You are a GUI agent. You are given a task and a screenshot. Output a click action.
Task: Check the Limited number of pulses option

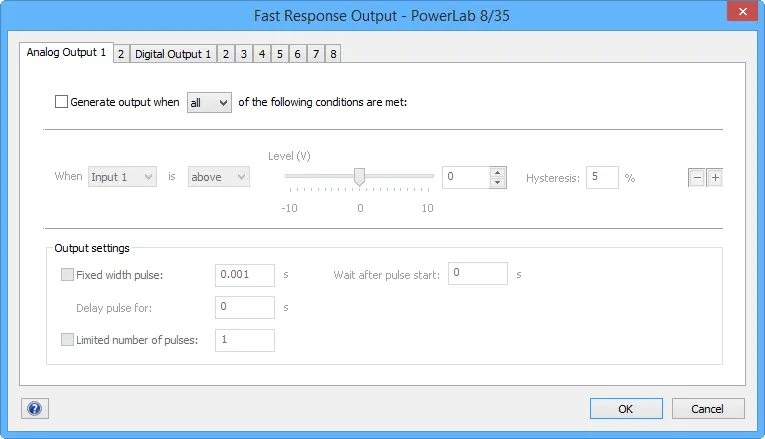click(67, 340)
